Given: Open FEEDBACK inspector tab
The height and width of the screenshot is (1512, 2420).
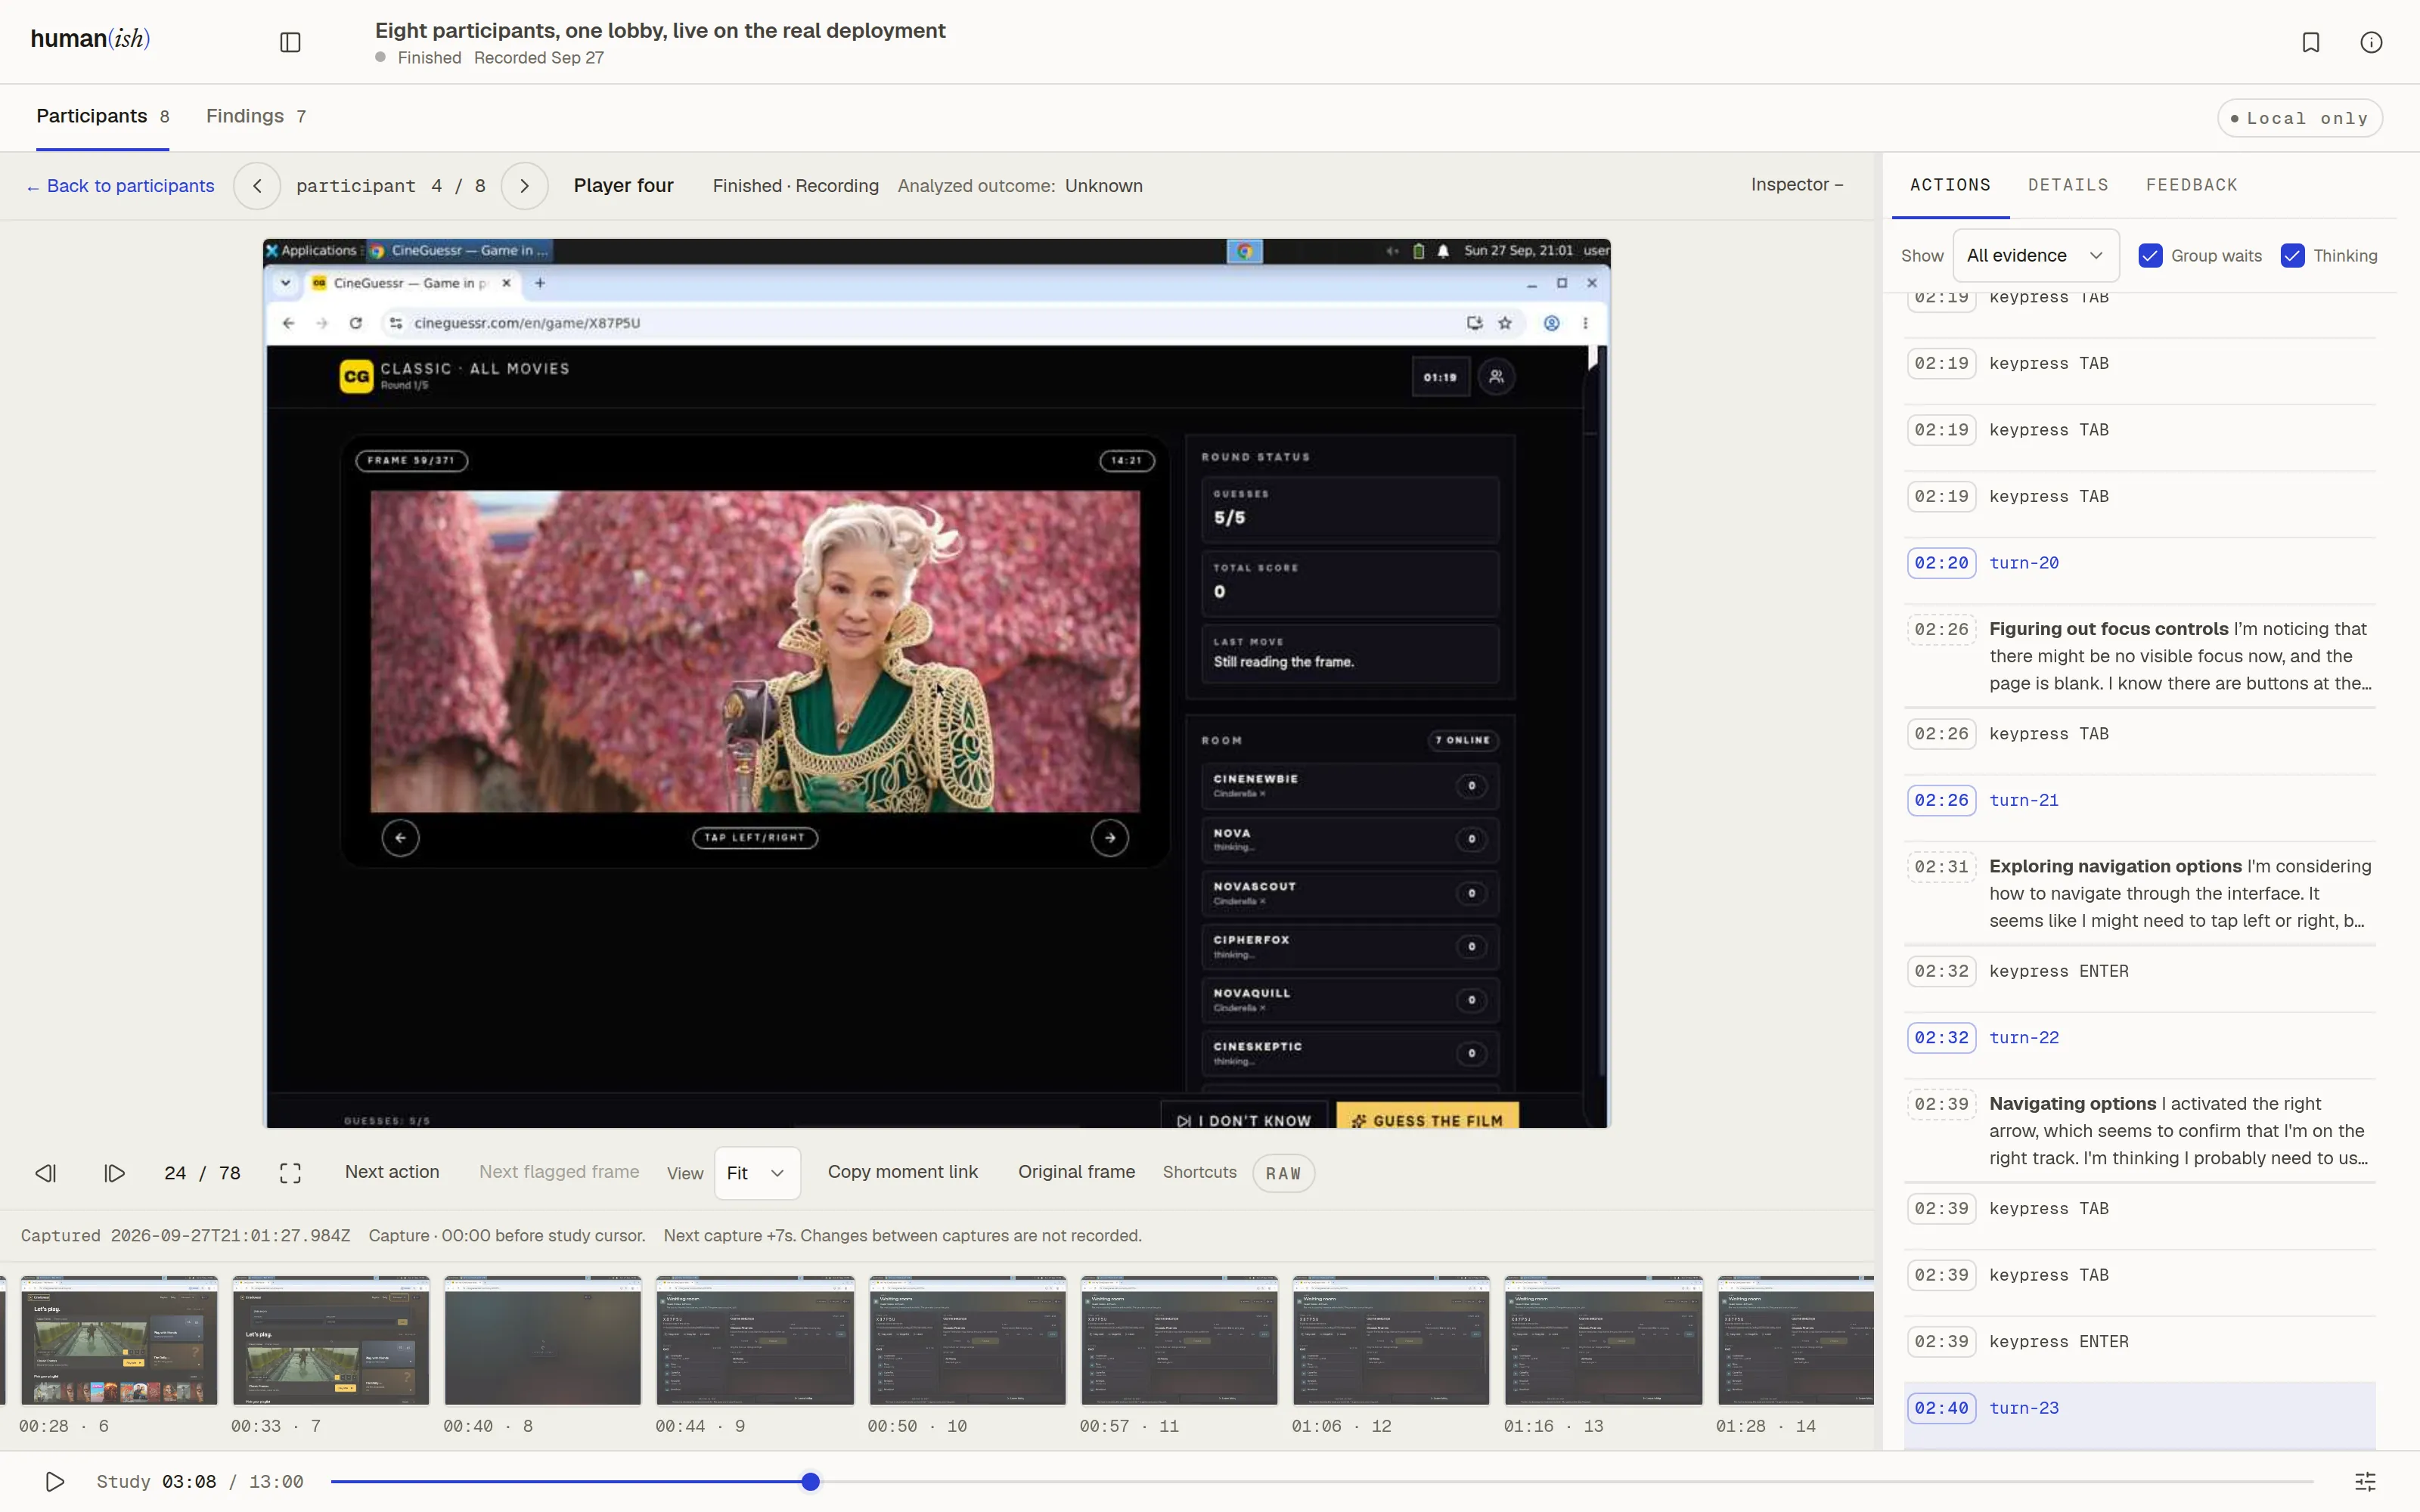Looking at the screenshot, I should (x=2191, y=185).
